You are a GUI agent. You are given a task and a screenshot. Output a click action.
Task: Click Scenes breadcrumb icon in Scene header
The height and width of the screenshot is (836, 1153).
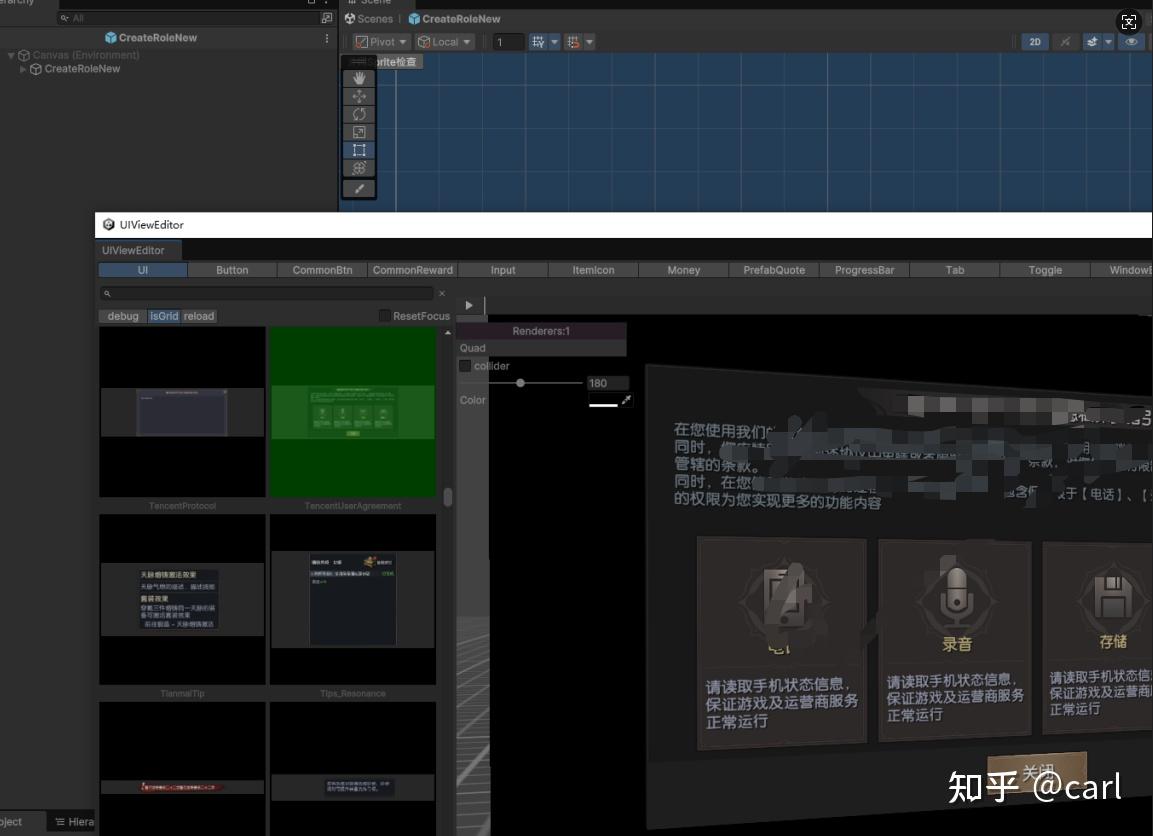click(350, 18)
